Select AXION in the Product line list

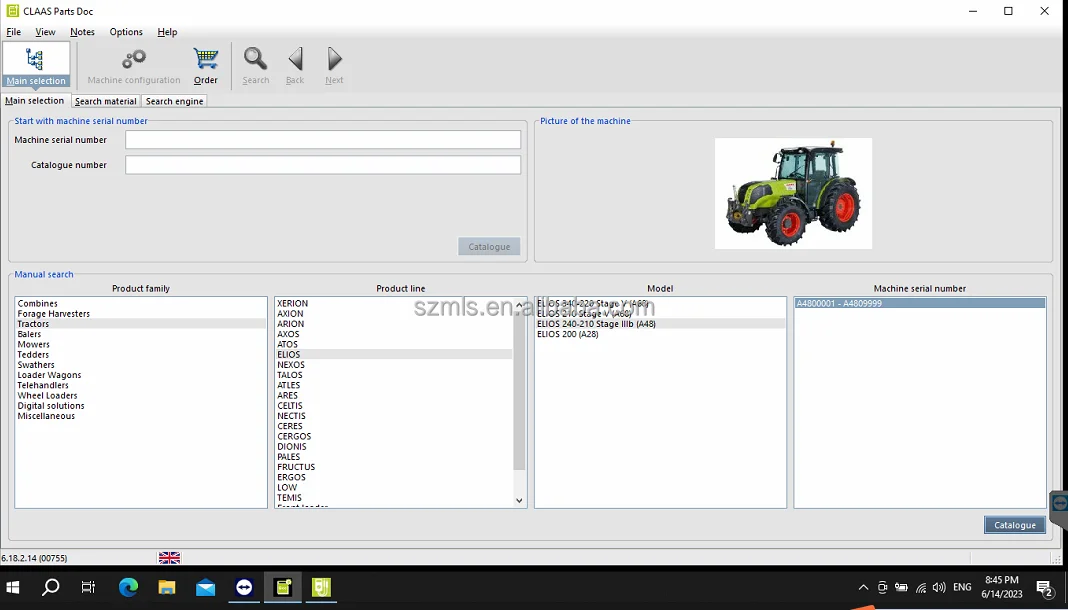click(290, 314)
